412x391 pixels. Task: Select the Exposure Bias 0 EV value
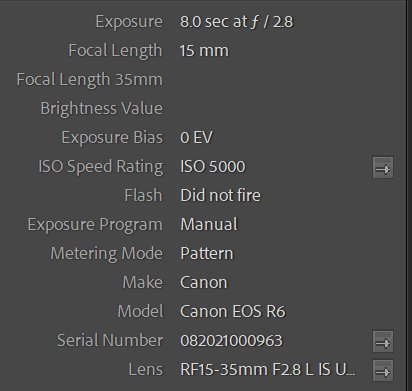(x=196, y=137)
